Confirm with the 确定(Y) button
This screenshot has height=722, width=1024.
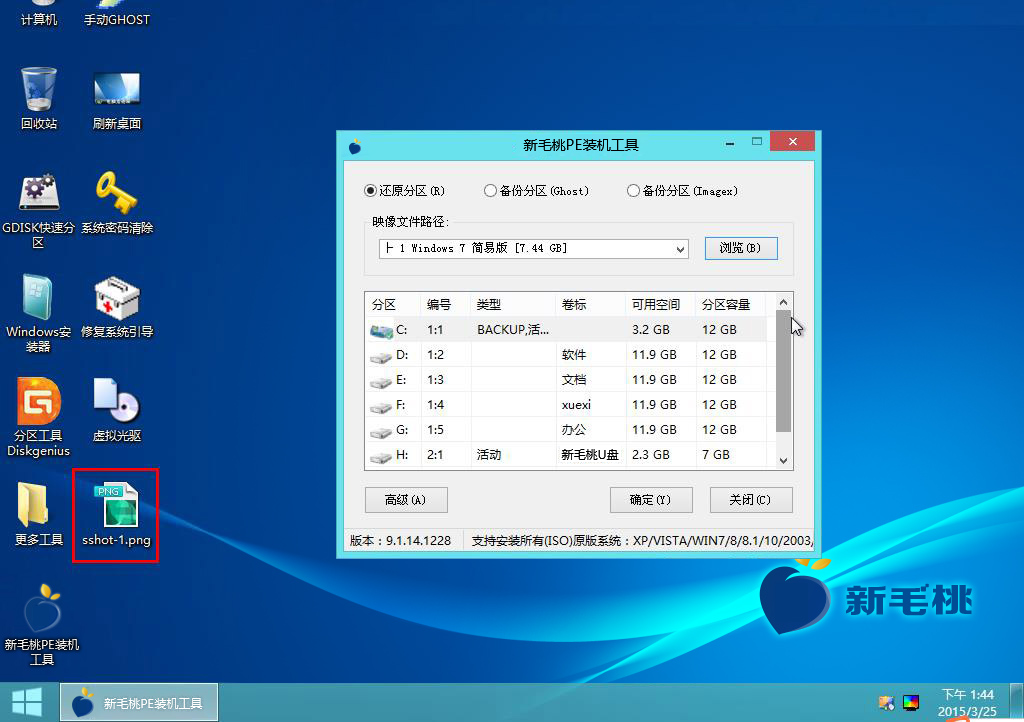pos(651,500)
